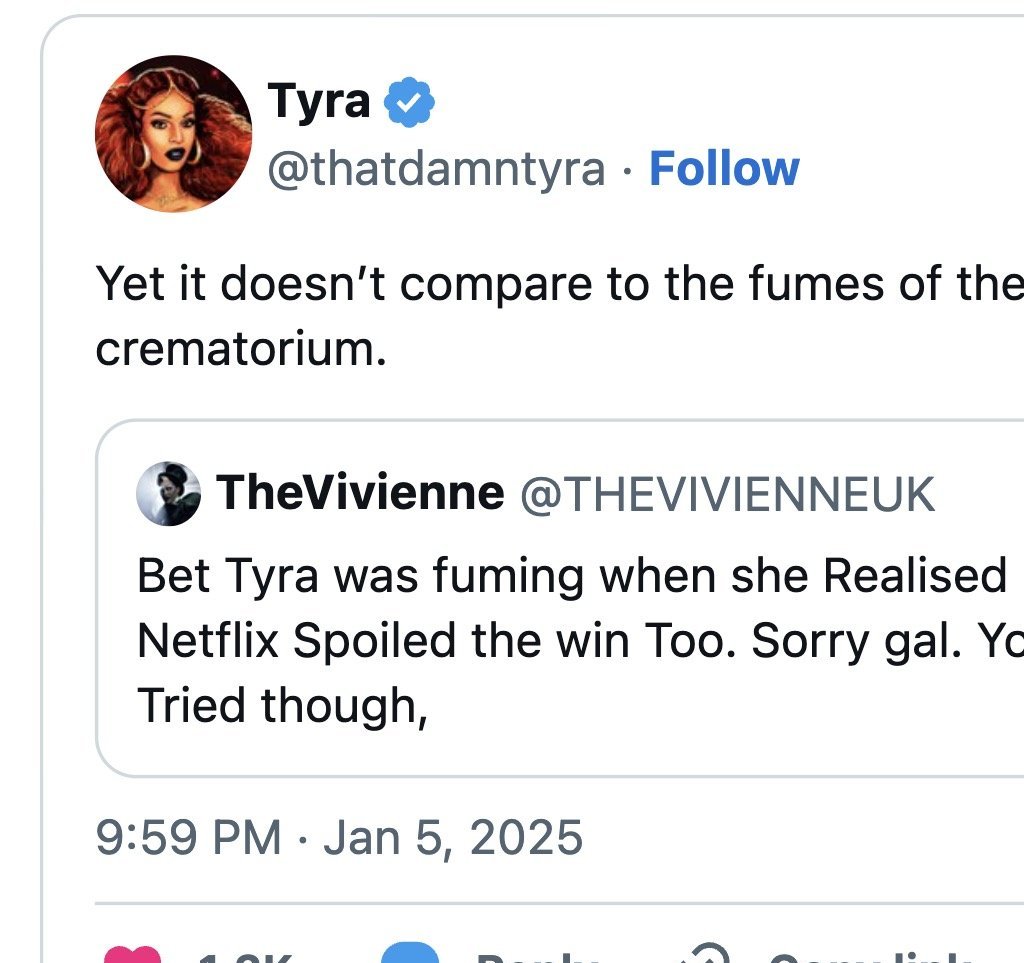Open quoted tweet via 'Bet Tyra was fuming' line

[x=570, y=575]
